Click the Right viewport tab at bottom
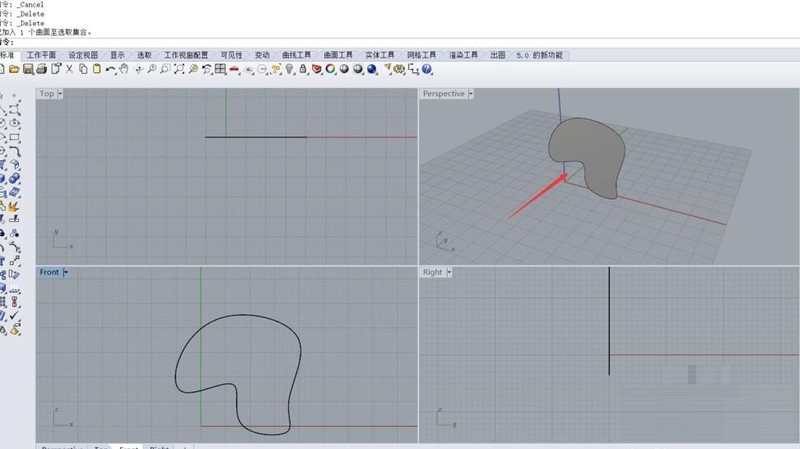This screenshot has width=800, height=449. click(x=159, y=447)
